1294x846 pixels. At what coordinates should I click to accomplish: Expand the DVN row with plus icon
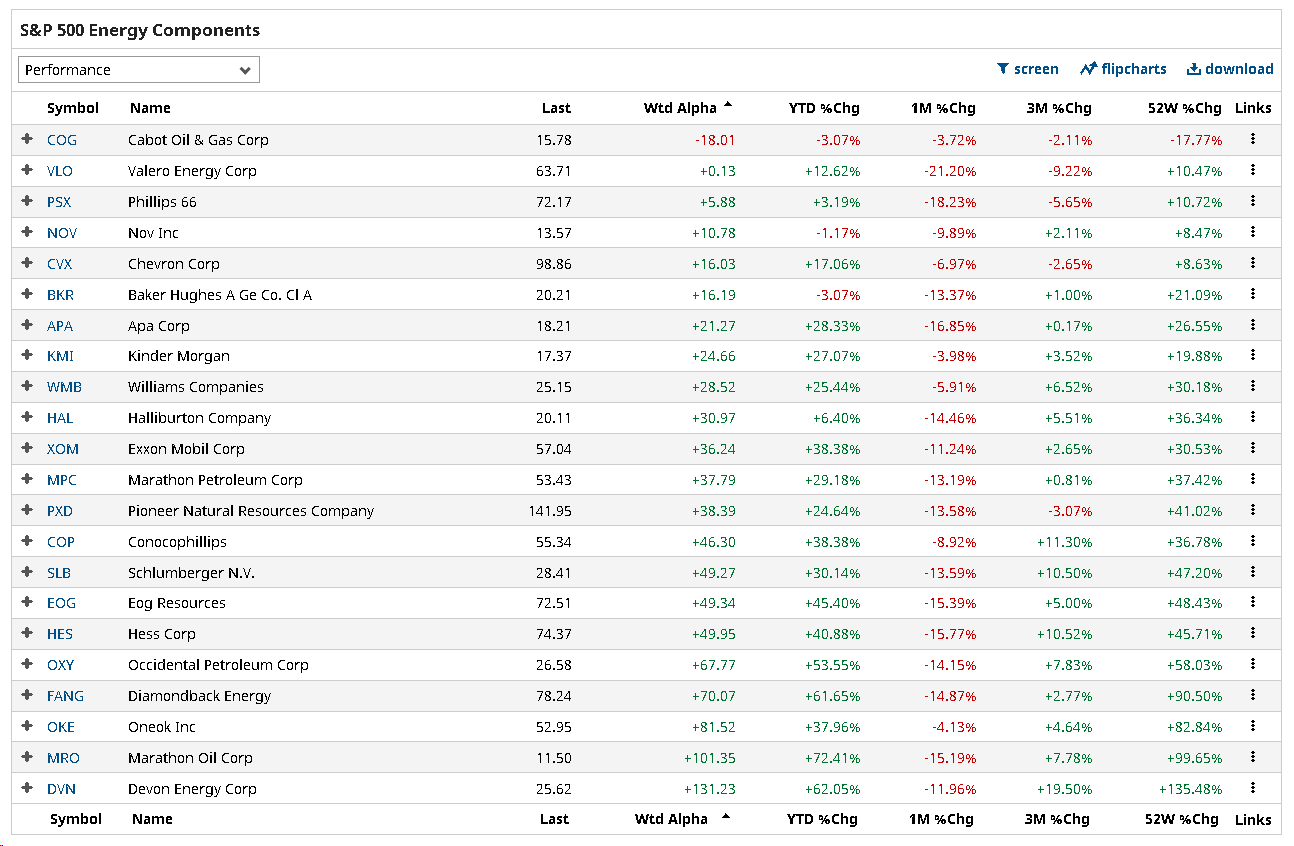click(x=27, y=789)
